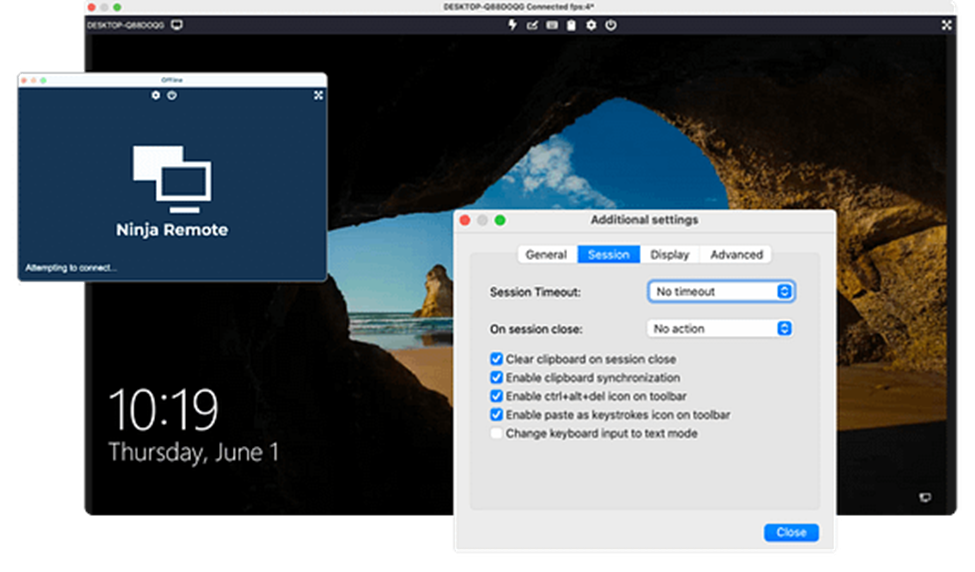Expand the On session close dropdown
The image size is (975, 572).
(720, 329)
